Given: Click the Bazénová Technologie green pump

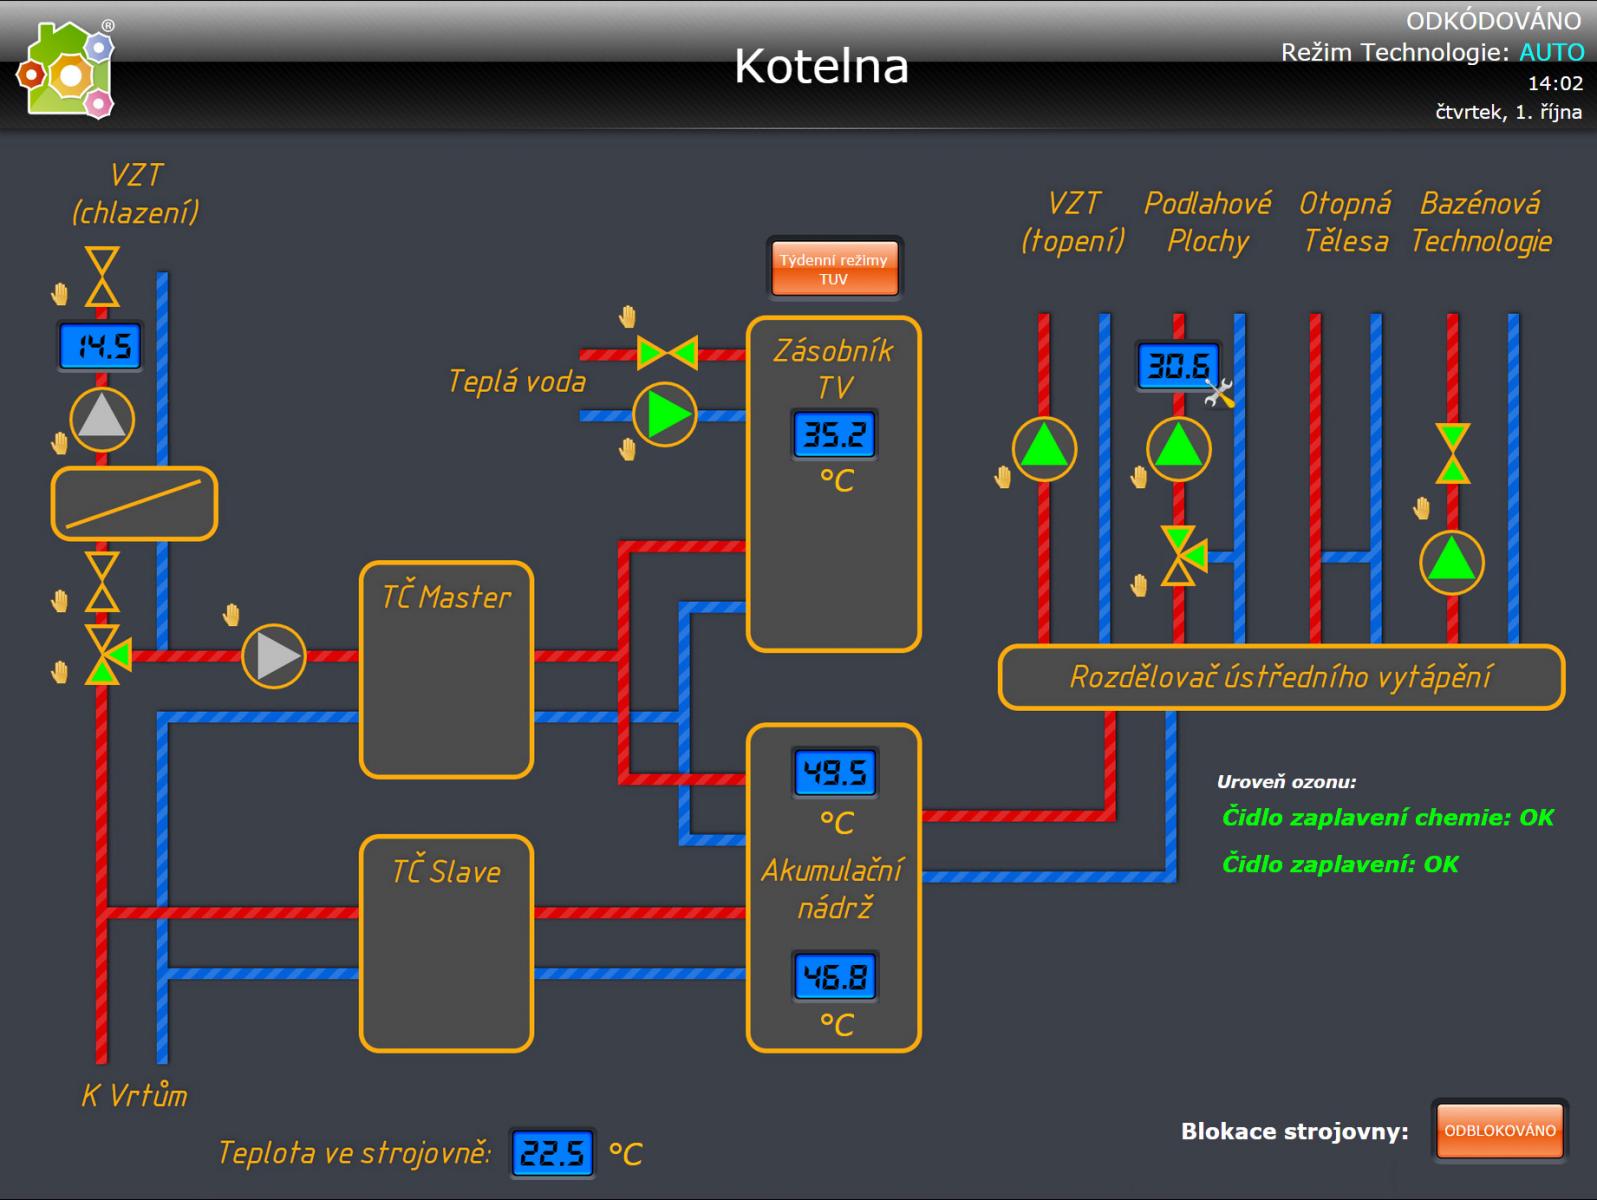Looking at the screenshot, I should [x=1451, y=562].
